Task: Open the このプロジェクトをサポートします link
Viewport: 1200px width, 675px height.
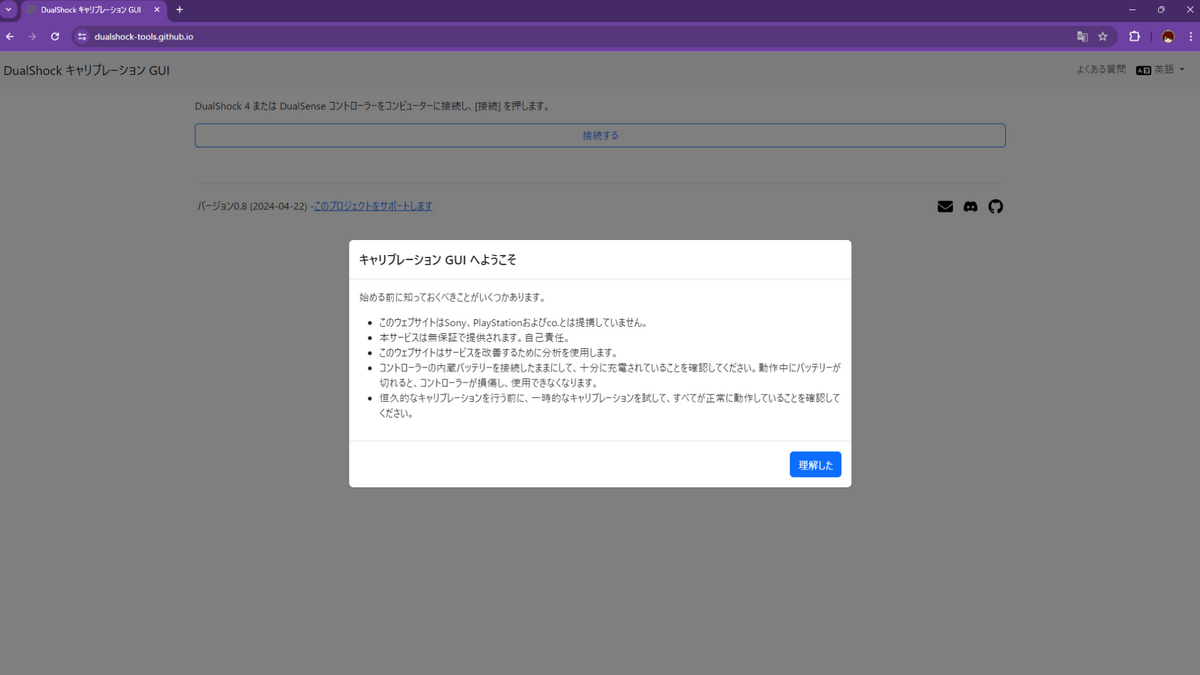Action: point(372,205)
